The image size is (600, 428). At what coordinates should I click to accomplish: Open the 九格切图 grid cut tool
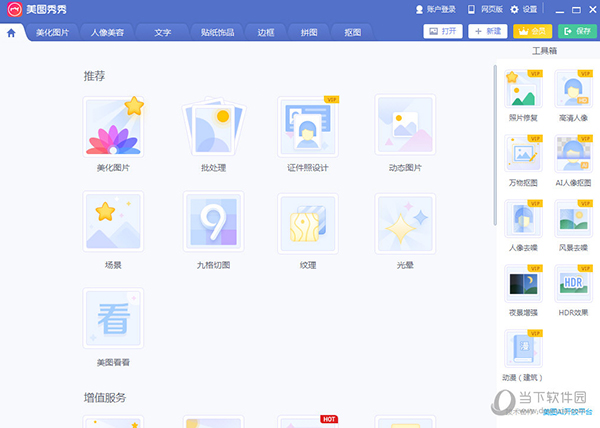[x=213, y=222]
